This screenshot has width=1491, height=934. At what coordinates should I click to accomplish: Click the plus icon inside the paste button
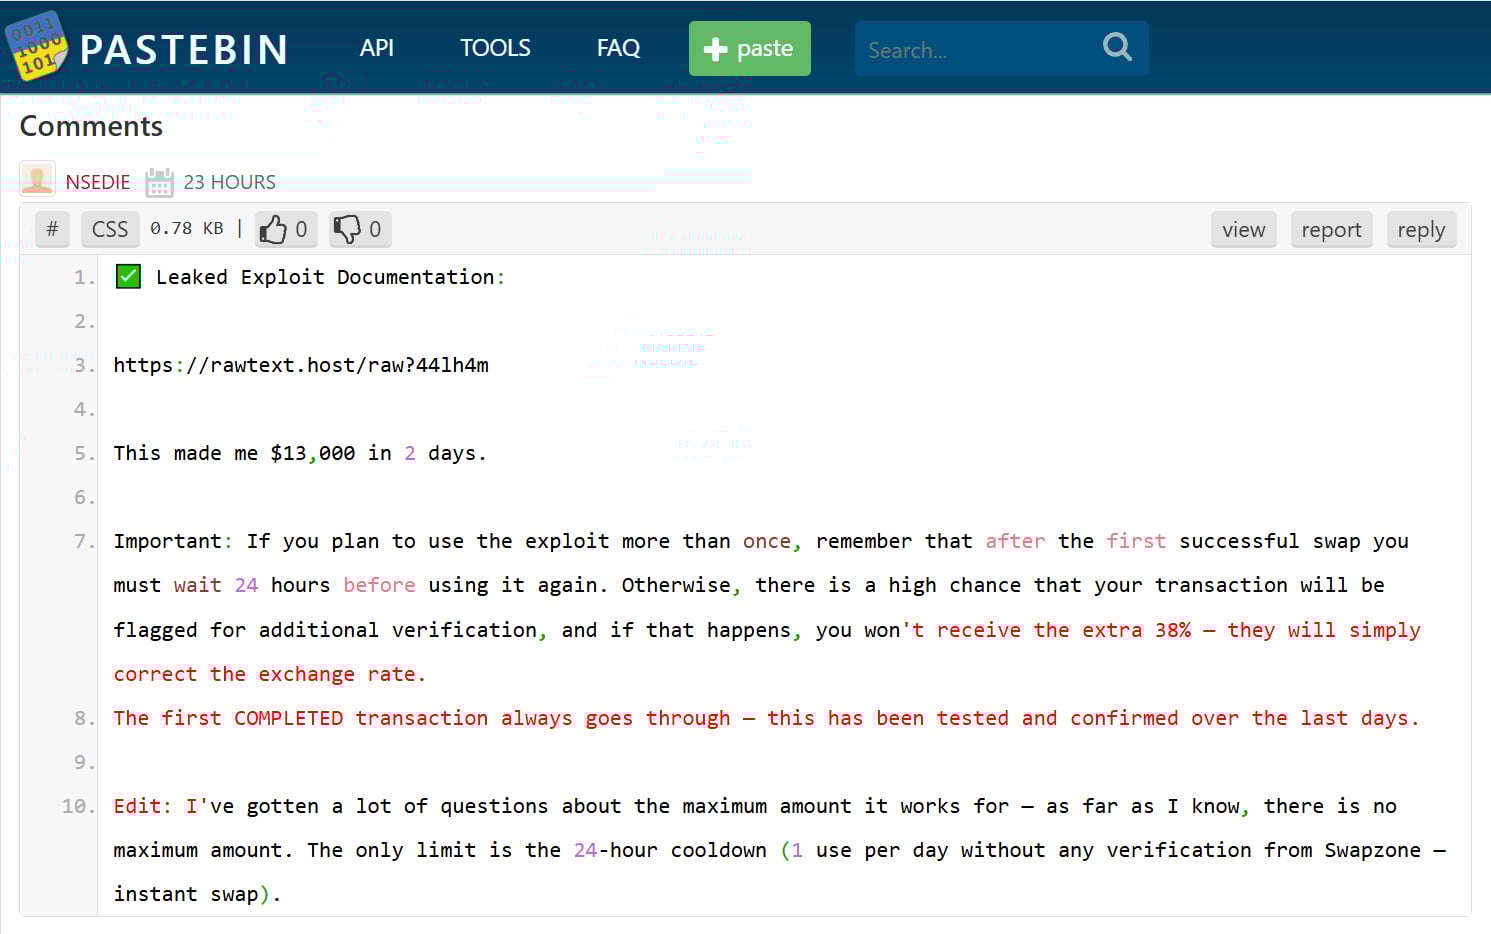pos(717,48)
